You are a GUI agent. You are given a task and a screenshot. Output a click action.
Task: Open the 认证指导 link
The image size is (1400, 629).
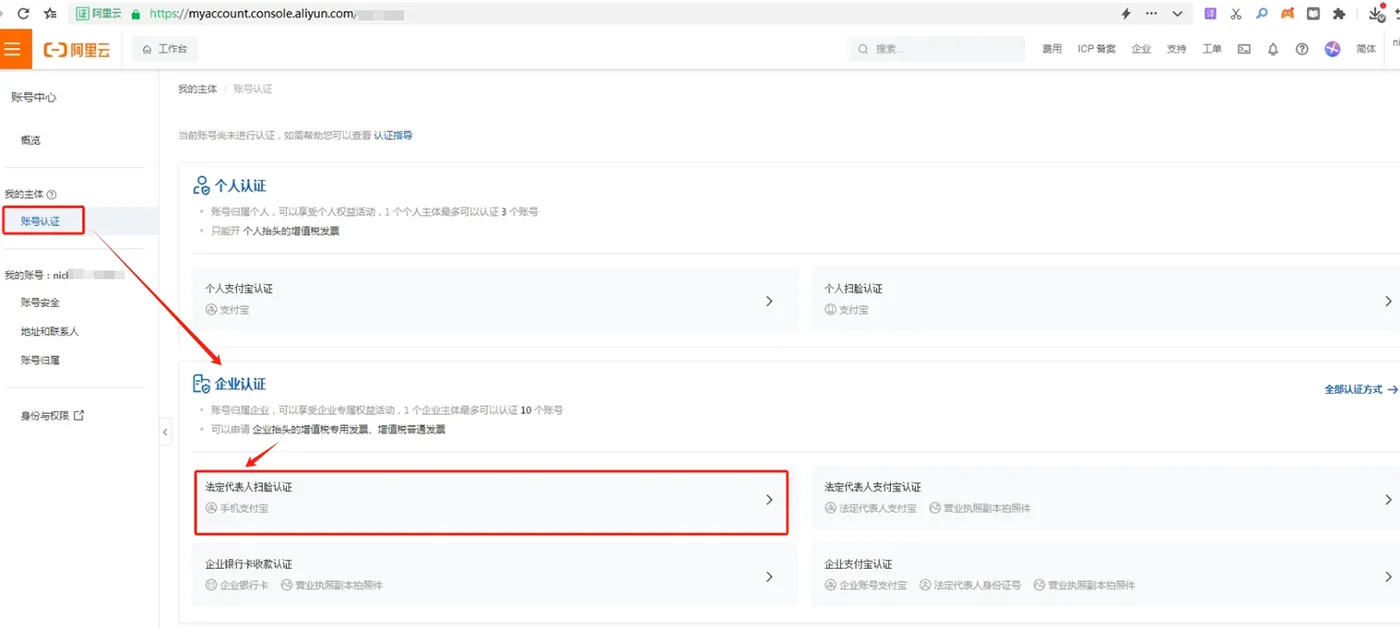(x=393, y=135)
